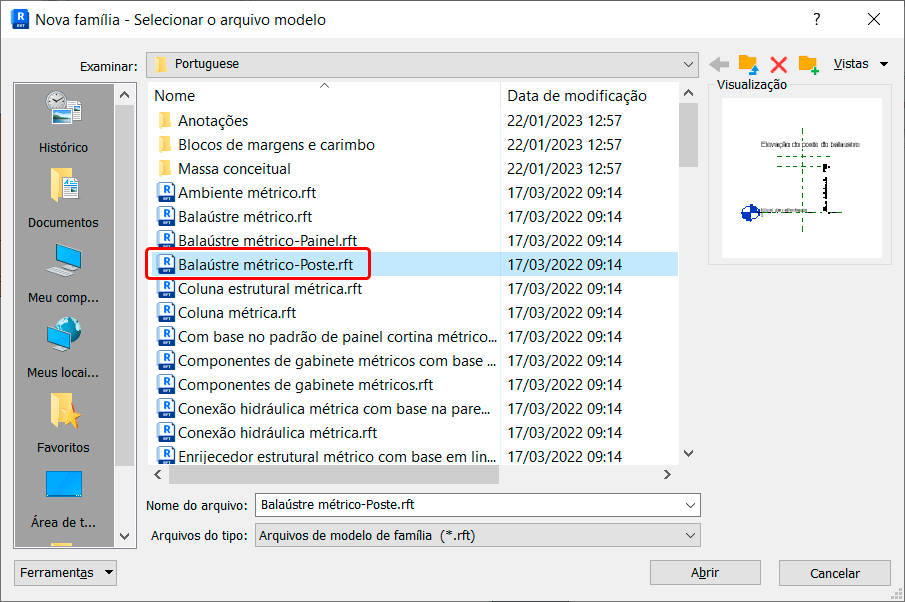
Task: Select the Favoritos sidebar shortcut
Action: click(x=63, y=422)
